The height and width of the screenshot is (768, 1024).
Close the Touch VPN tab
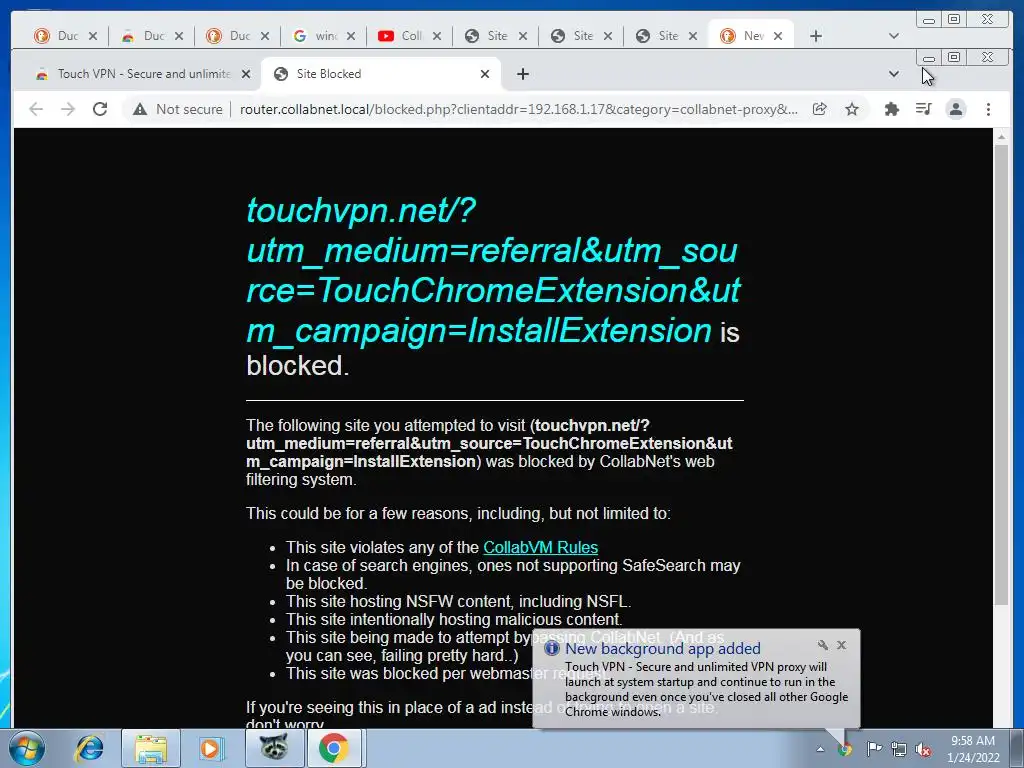click(246, 74)
